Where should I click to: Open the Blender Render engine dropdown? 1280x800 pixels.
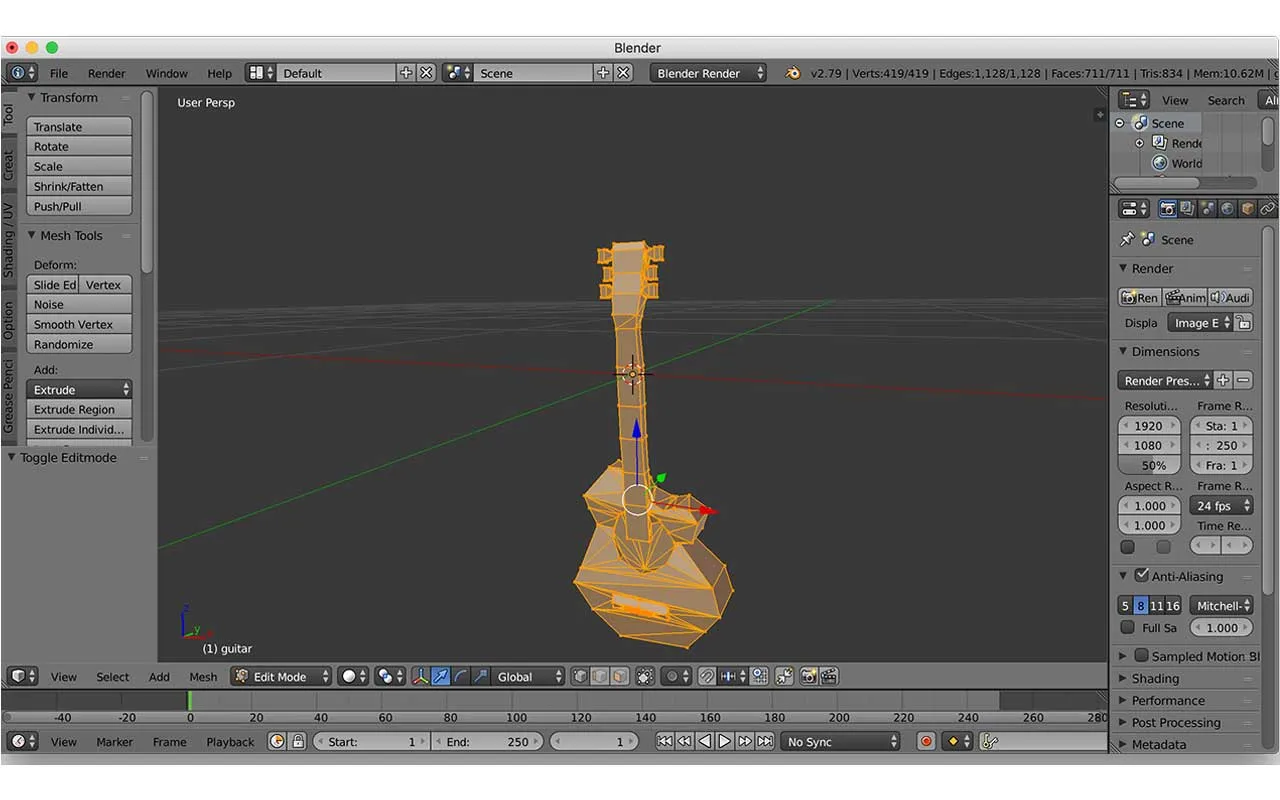(708, 73)
